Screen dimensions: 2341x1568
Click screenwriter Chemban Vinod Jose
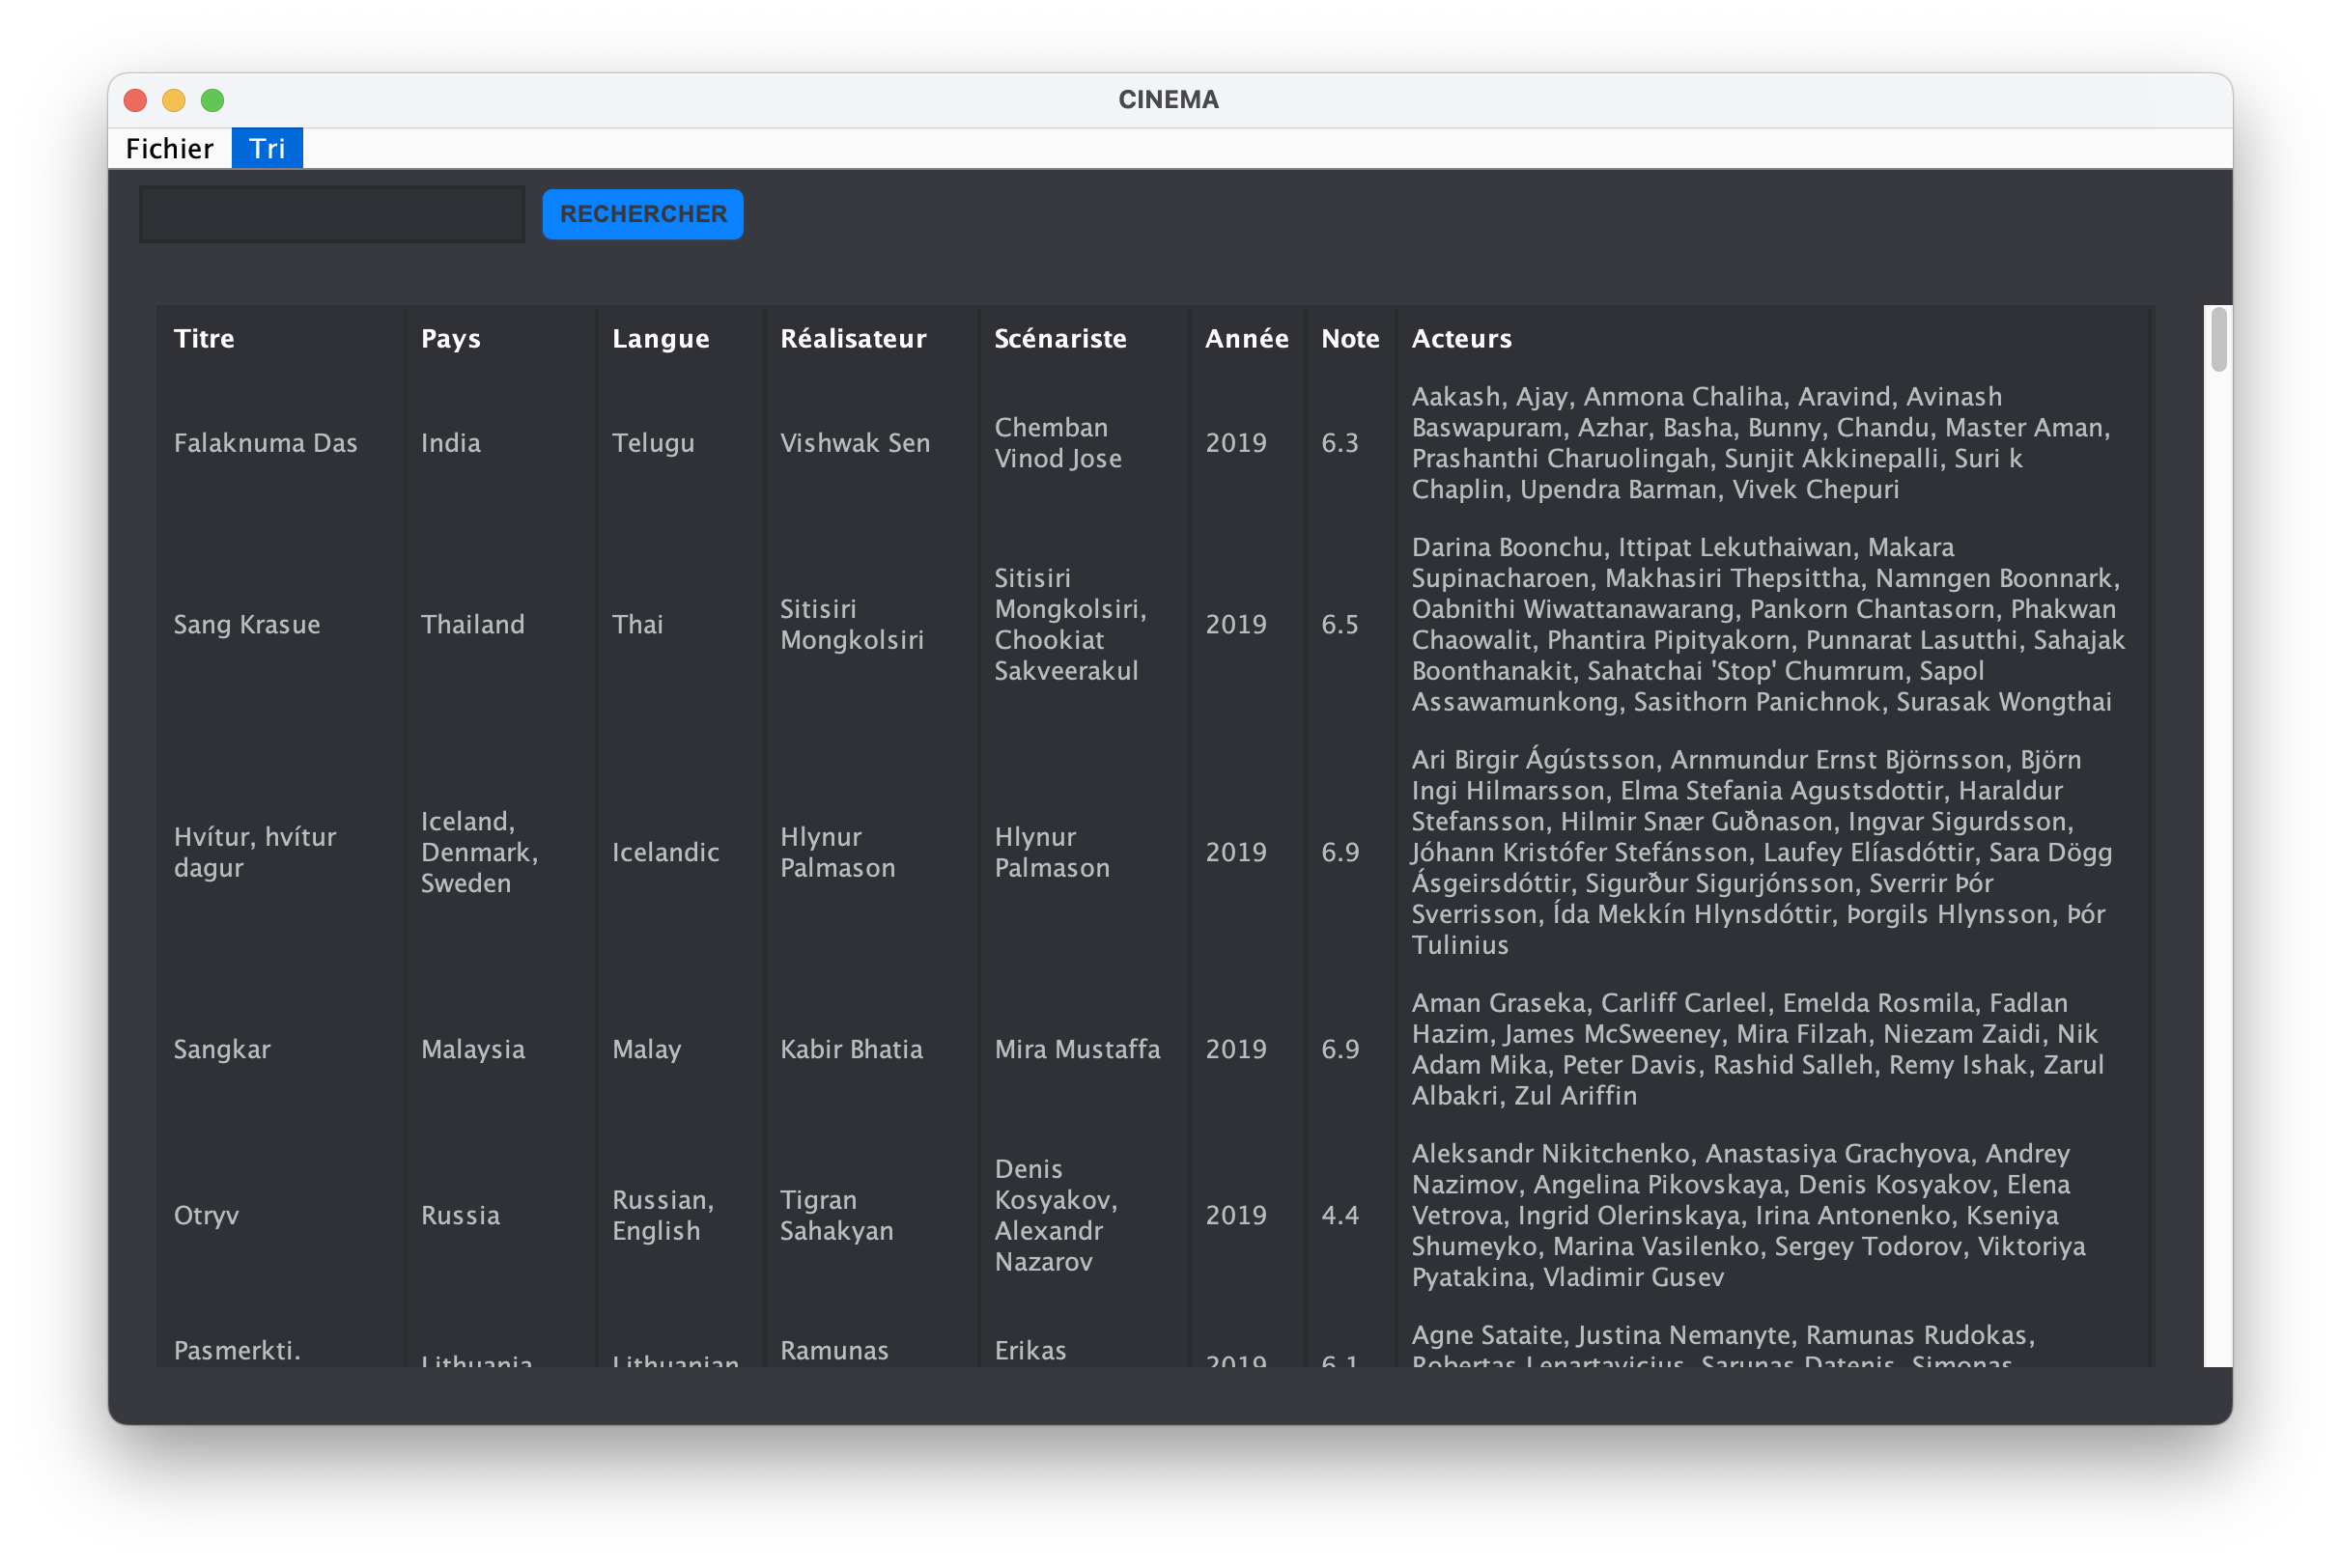pos(1058,443)
